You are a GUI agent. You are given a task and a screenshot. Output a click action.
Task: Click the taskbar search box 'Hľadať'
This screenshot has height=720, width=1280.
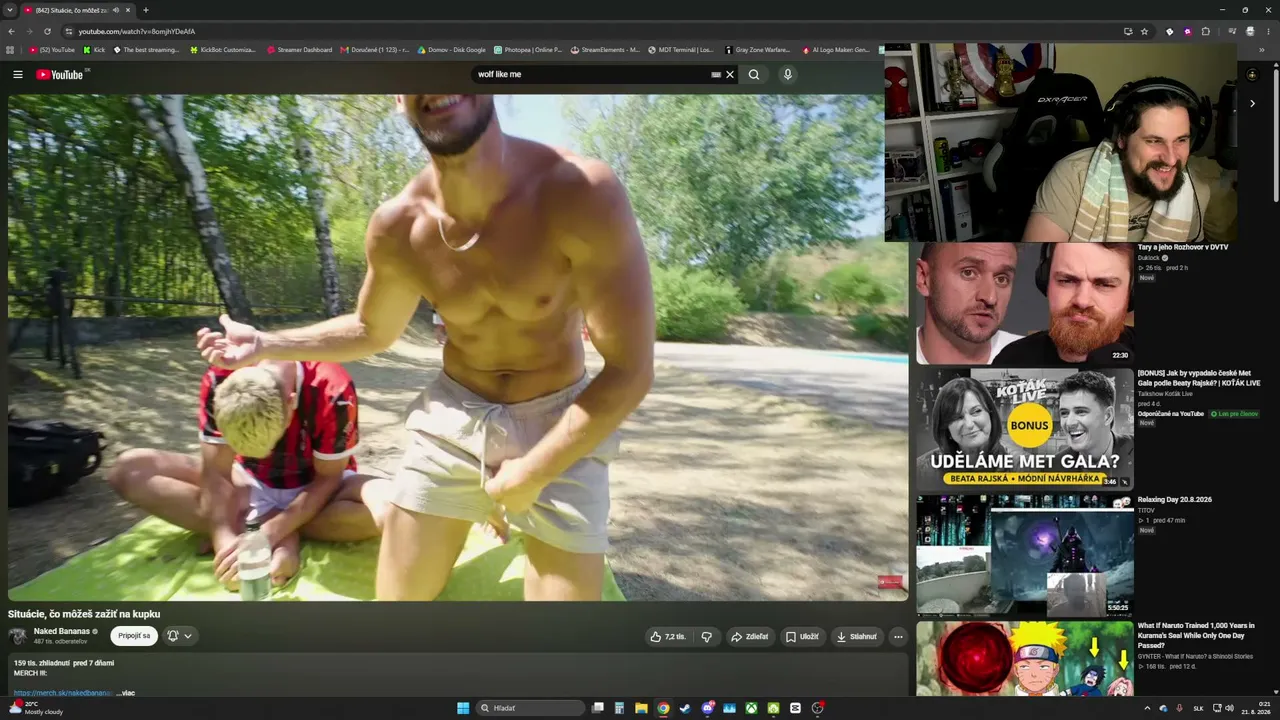pyautogui.click(x=529, y=708)
